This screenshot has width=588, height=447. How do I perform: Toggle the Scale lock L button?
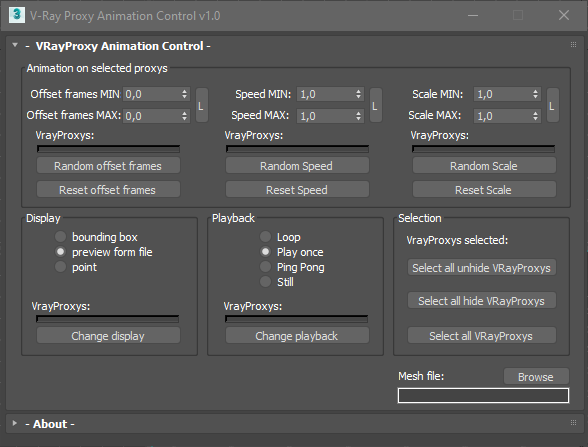(x=553, y=105)
